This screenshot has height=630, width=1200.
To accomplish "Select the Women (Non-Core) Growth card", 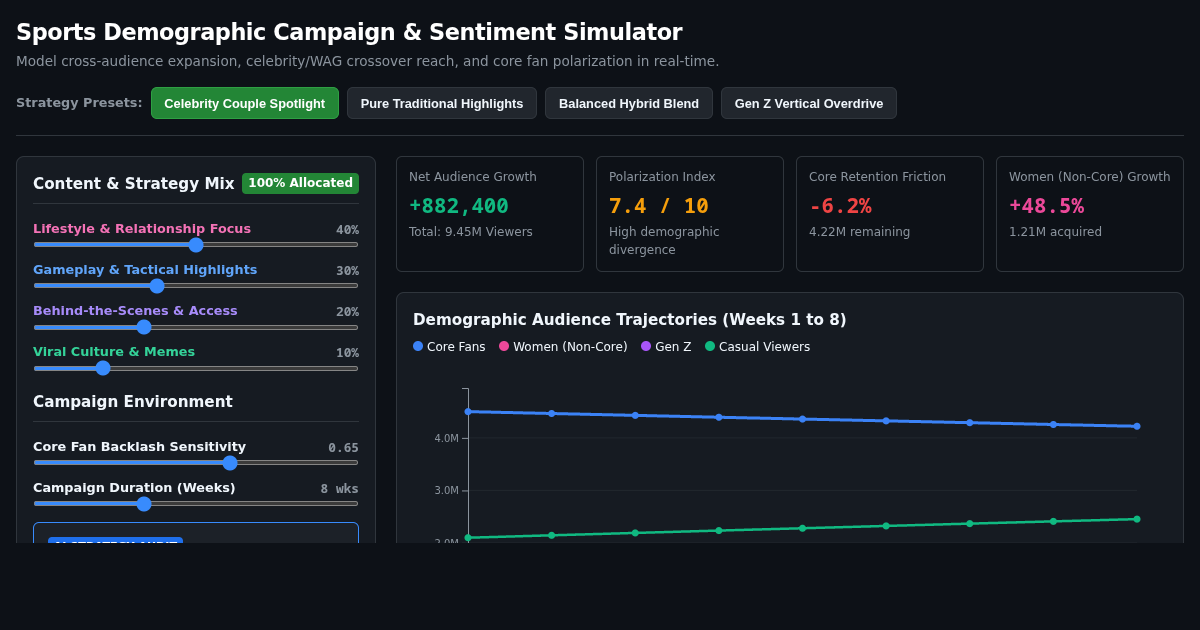I will 1090,214.
